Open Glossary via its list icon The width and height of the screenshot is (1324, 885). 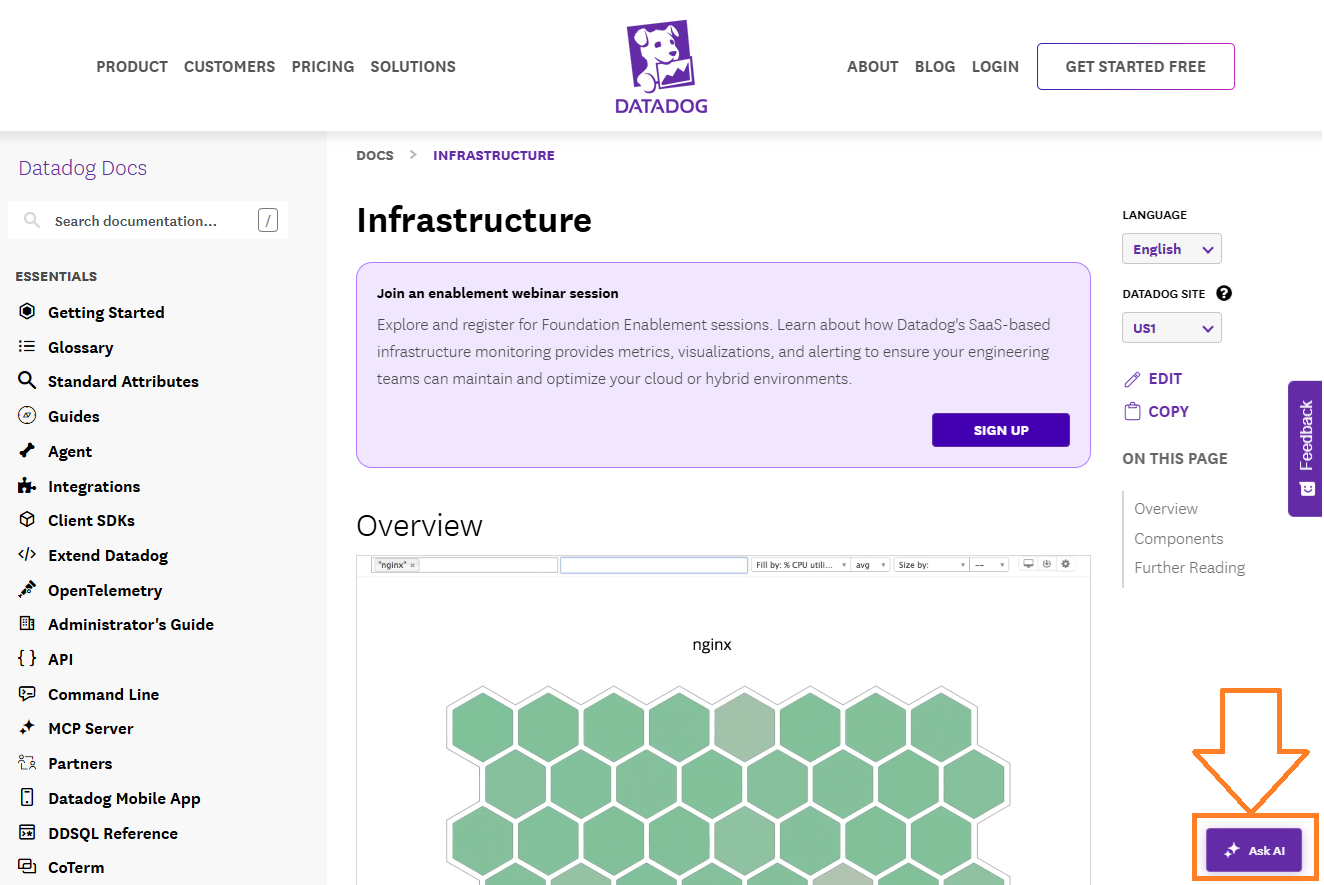[27, 347]
